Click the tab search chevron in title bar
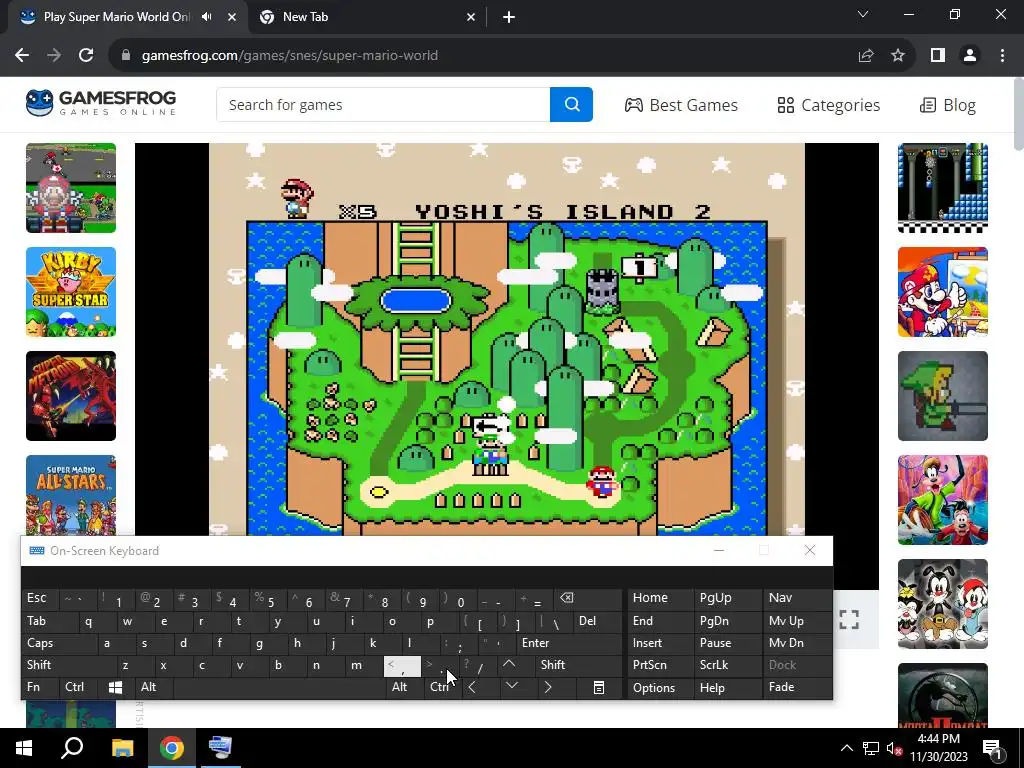1024x768 pixels. [x=863, y=14]
